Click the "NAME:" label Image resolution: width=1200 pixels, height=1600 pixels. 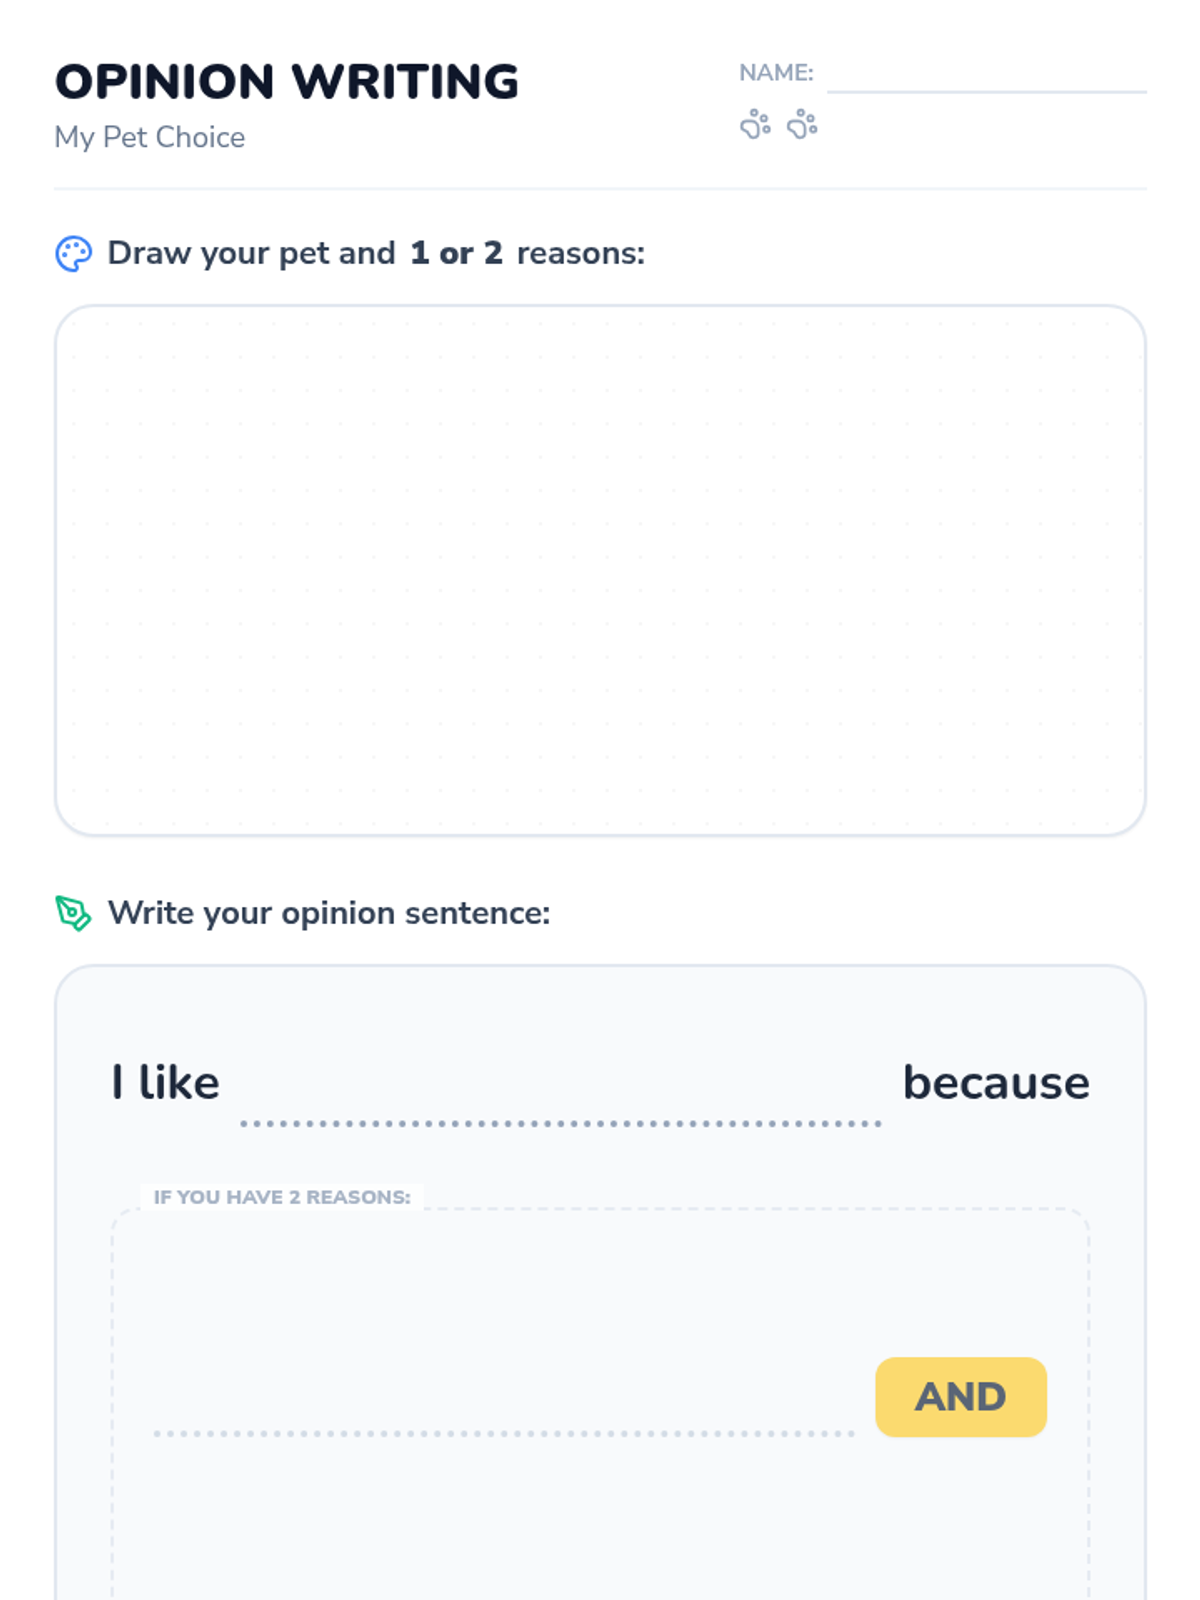tap(776, 73)
